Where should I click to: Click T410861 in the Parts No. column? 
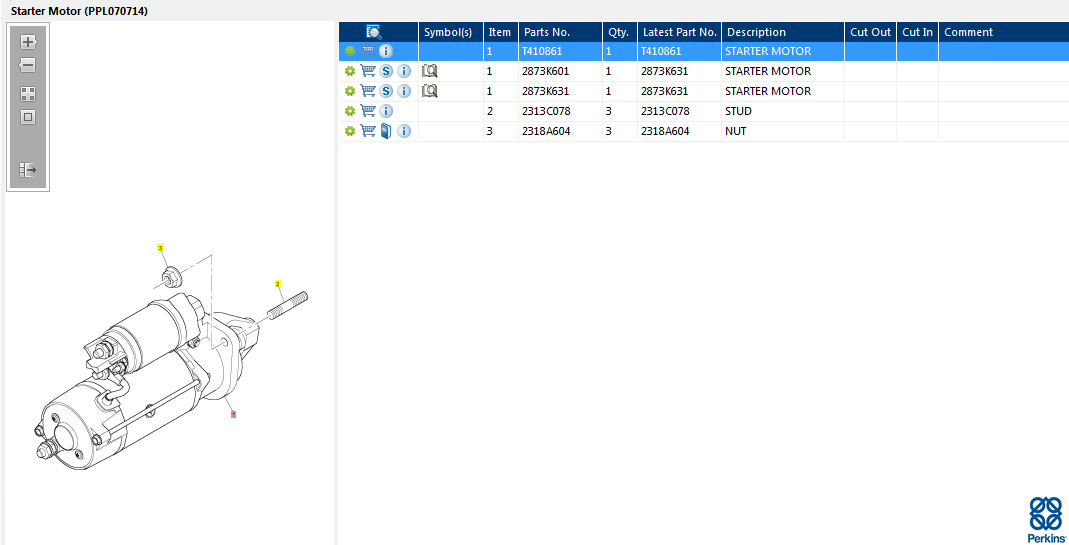coord(543,51)
